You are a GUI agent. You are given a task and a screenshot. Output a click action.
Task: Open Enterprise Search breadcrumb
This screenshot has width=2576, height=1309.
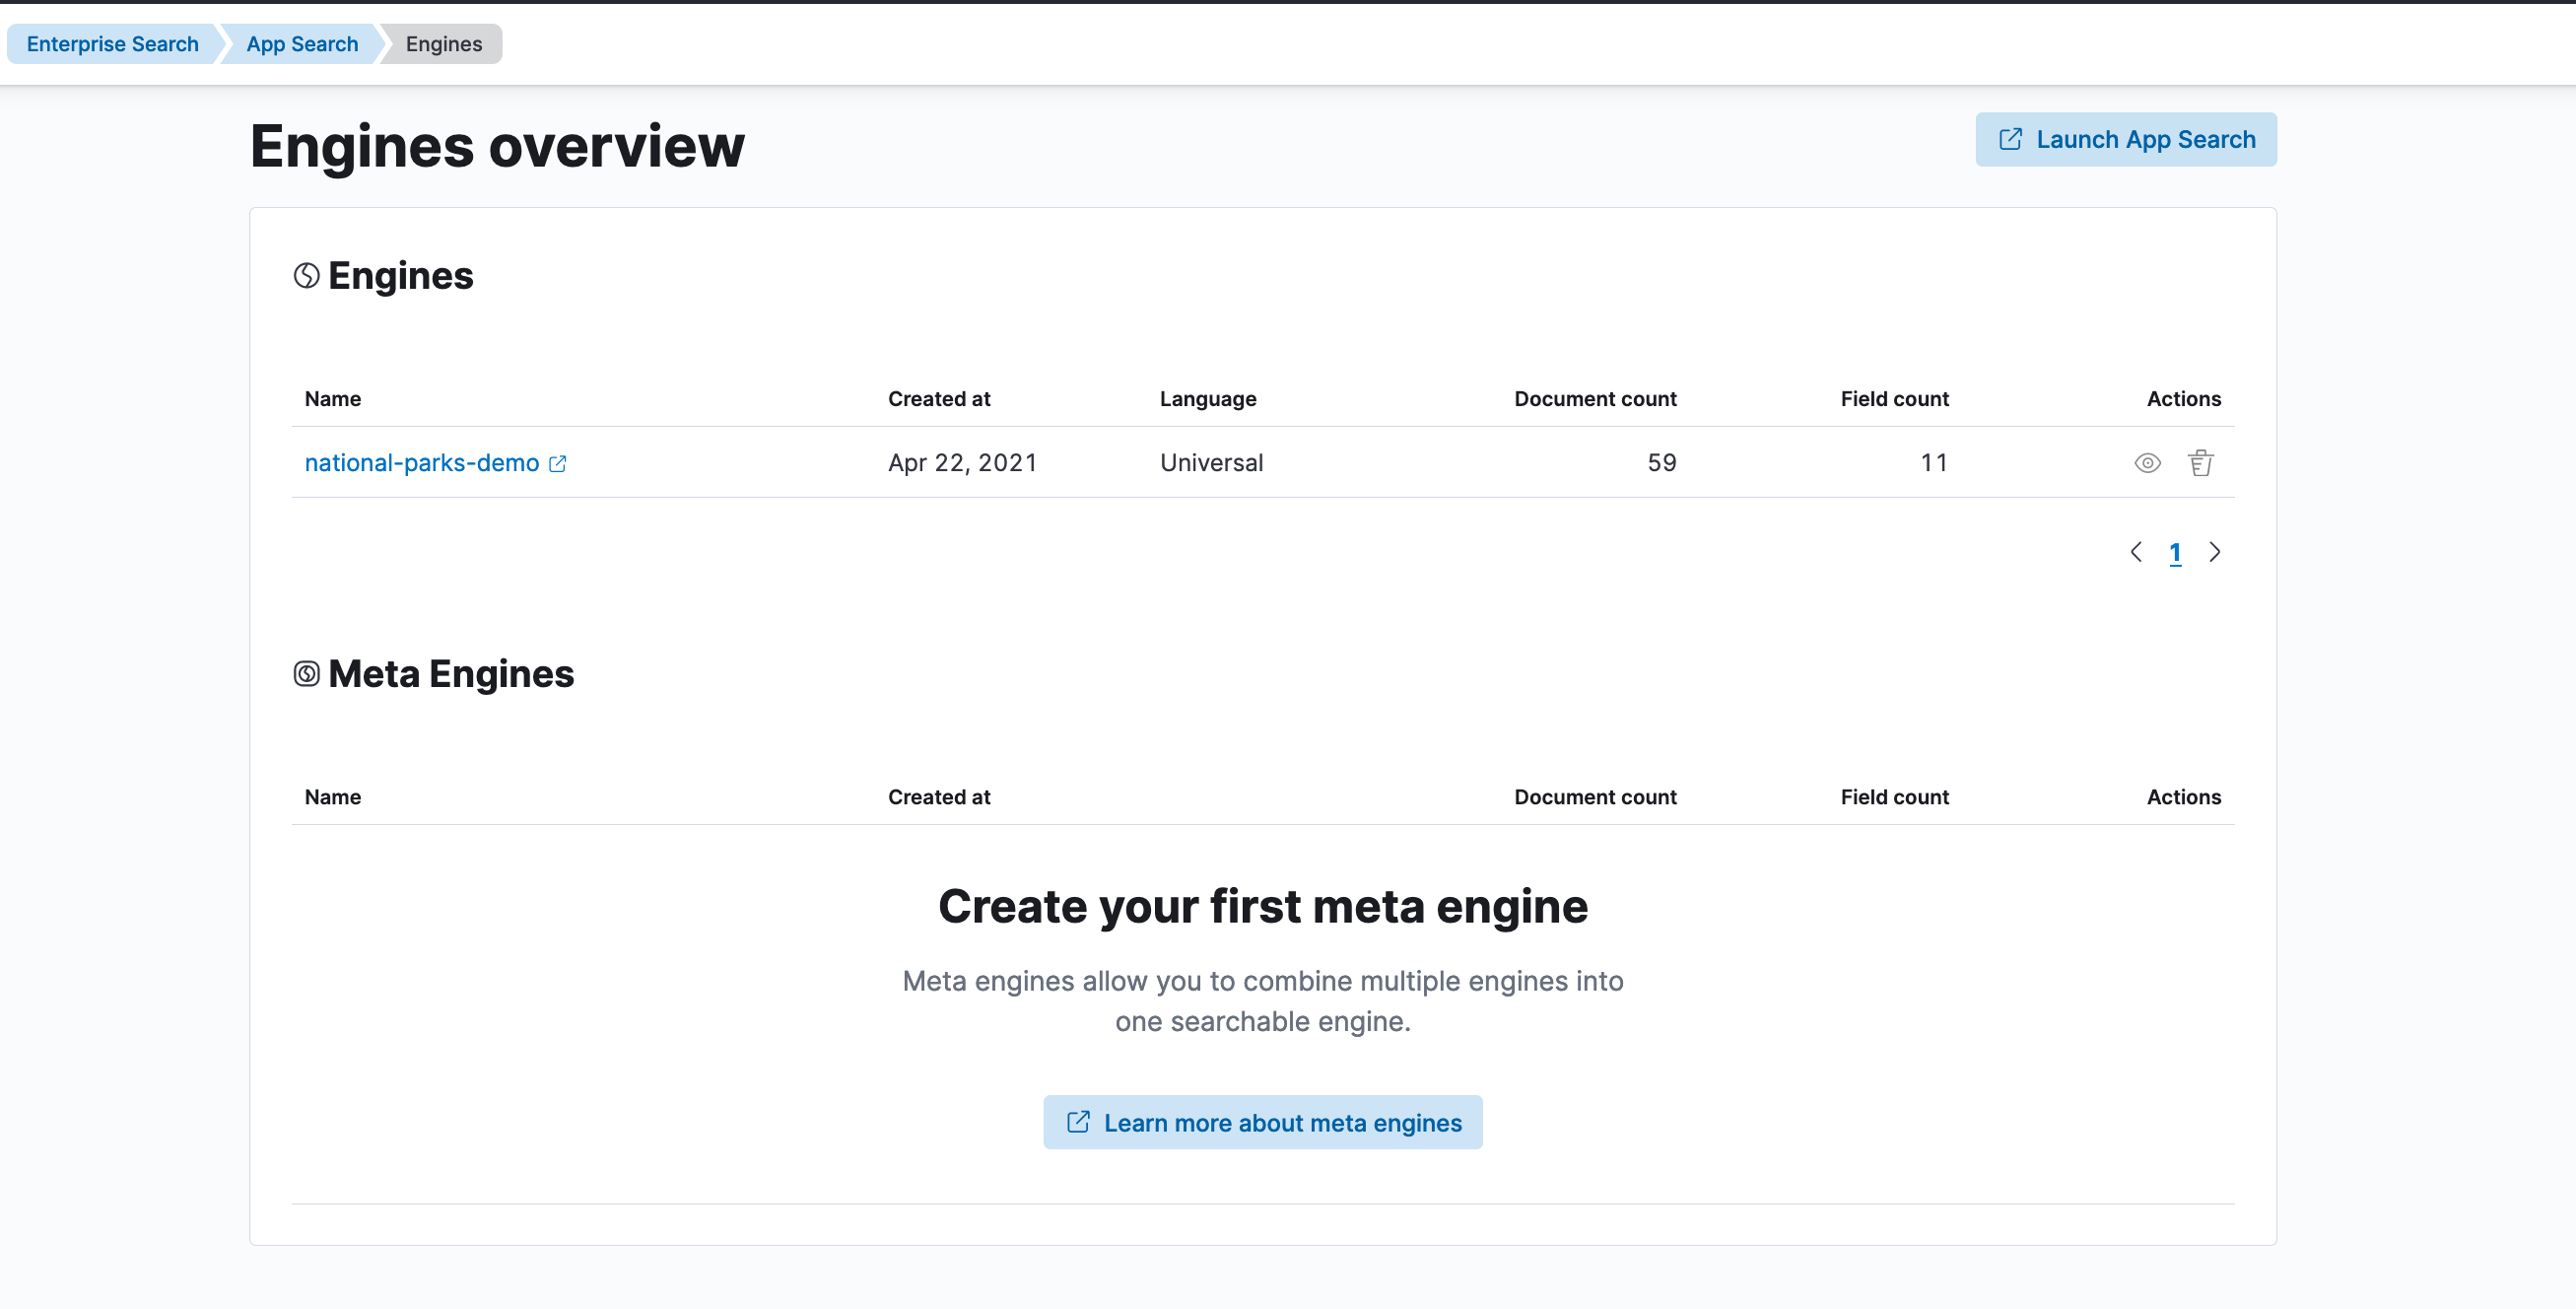(112, 44)
